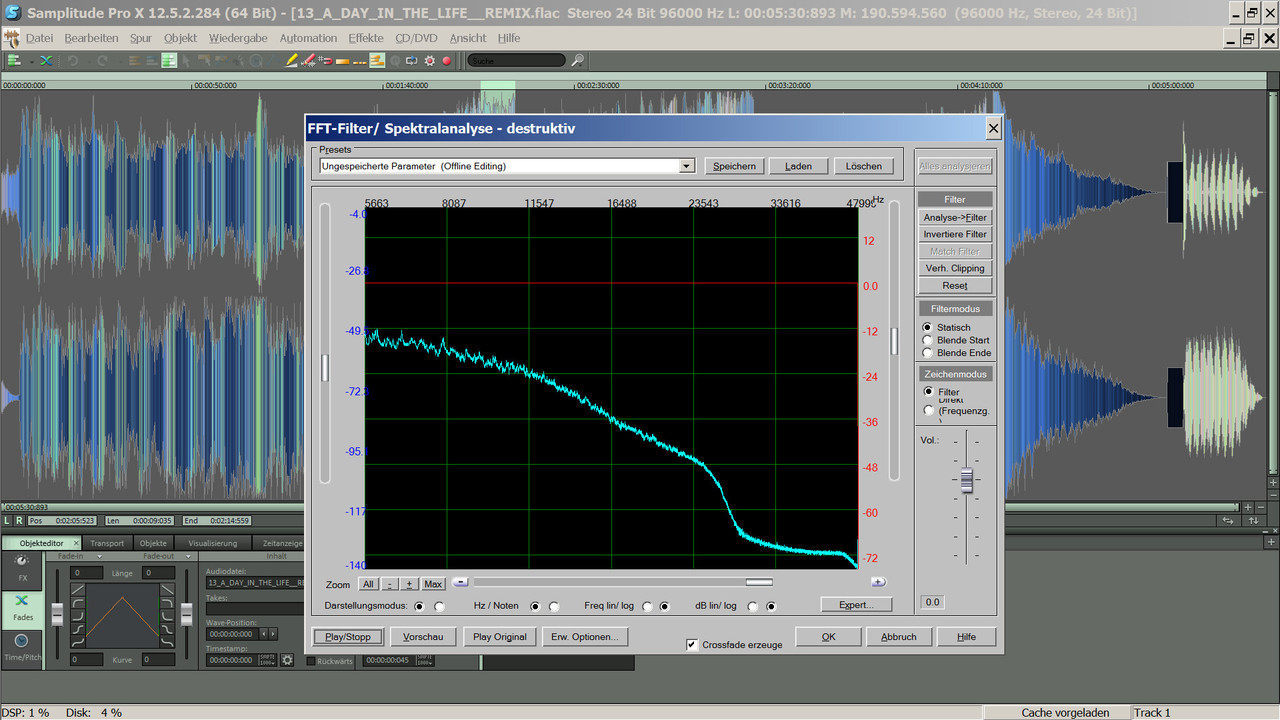Click the Vol. slider handle in the FFT dialog
This screenshot has width=1280, height=720.
(x=967, y=480)
